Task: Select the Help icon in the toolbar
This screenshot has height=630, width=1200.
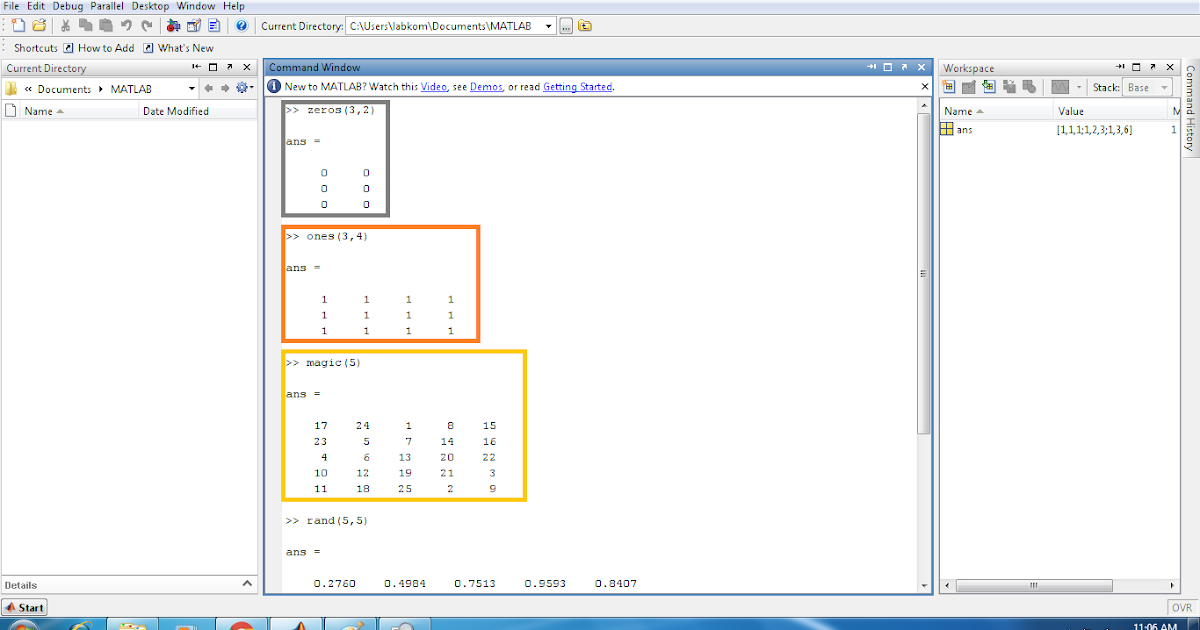Action: (241, 26)
